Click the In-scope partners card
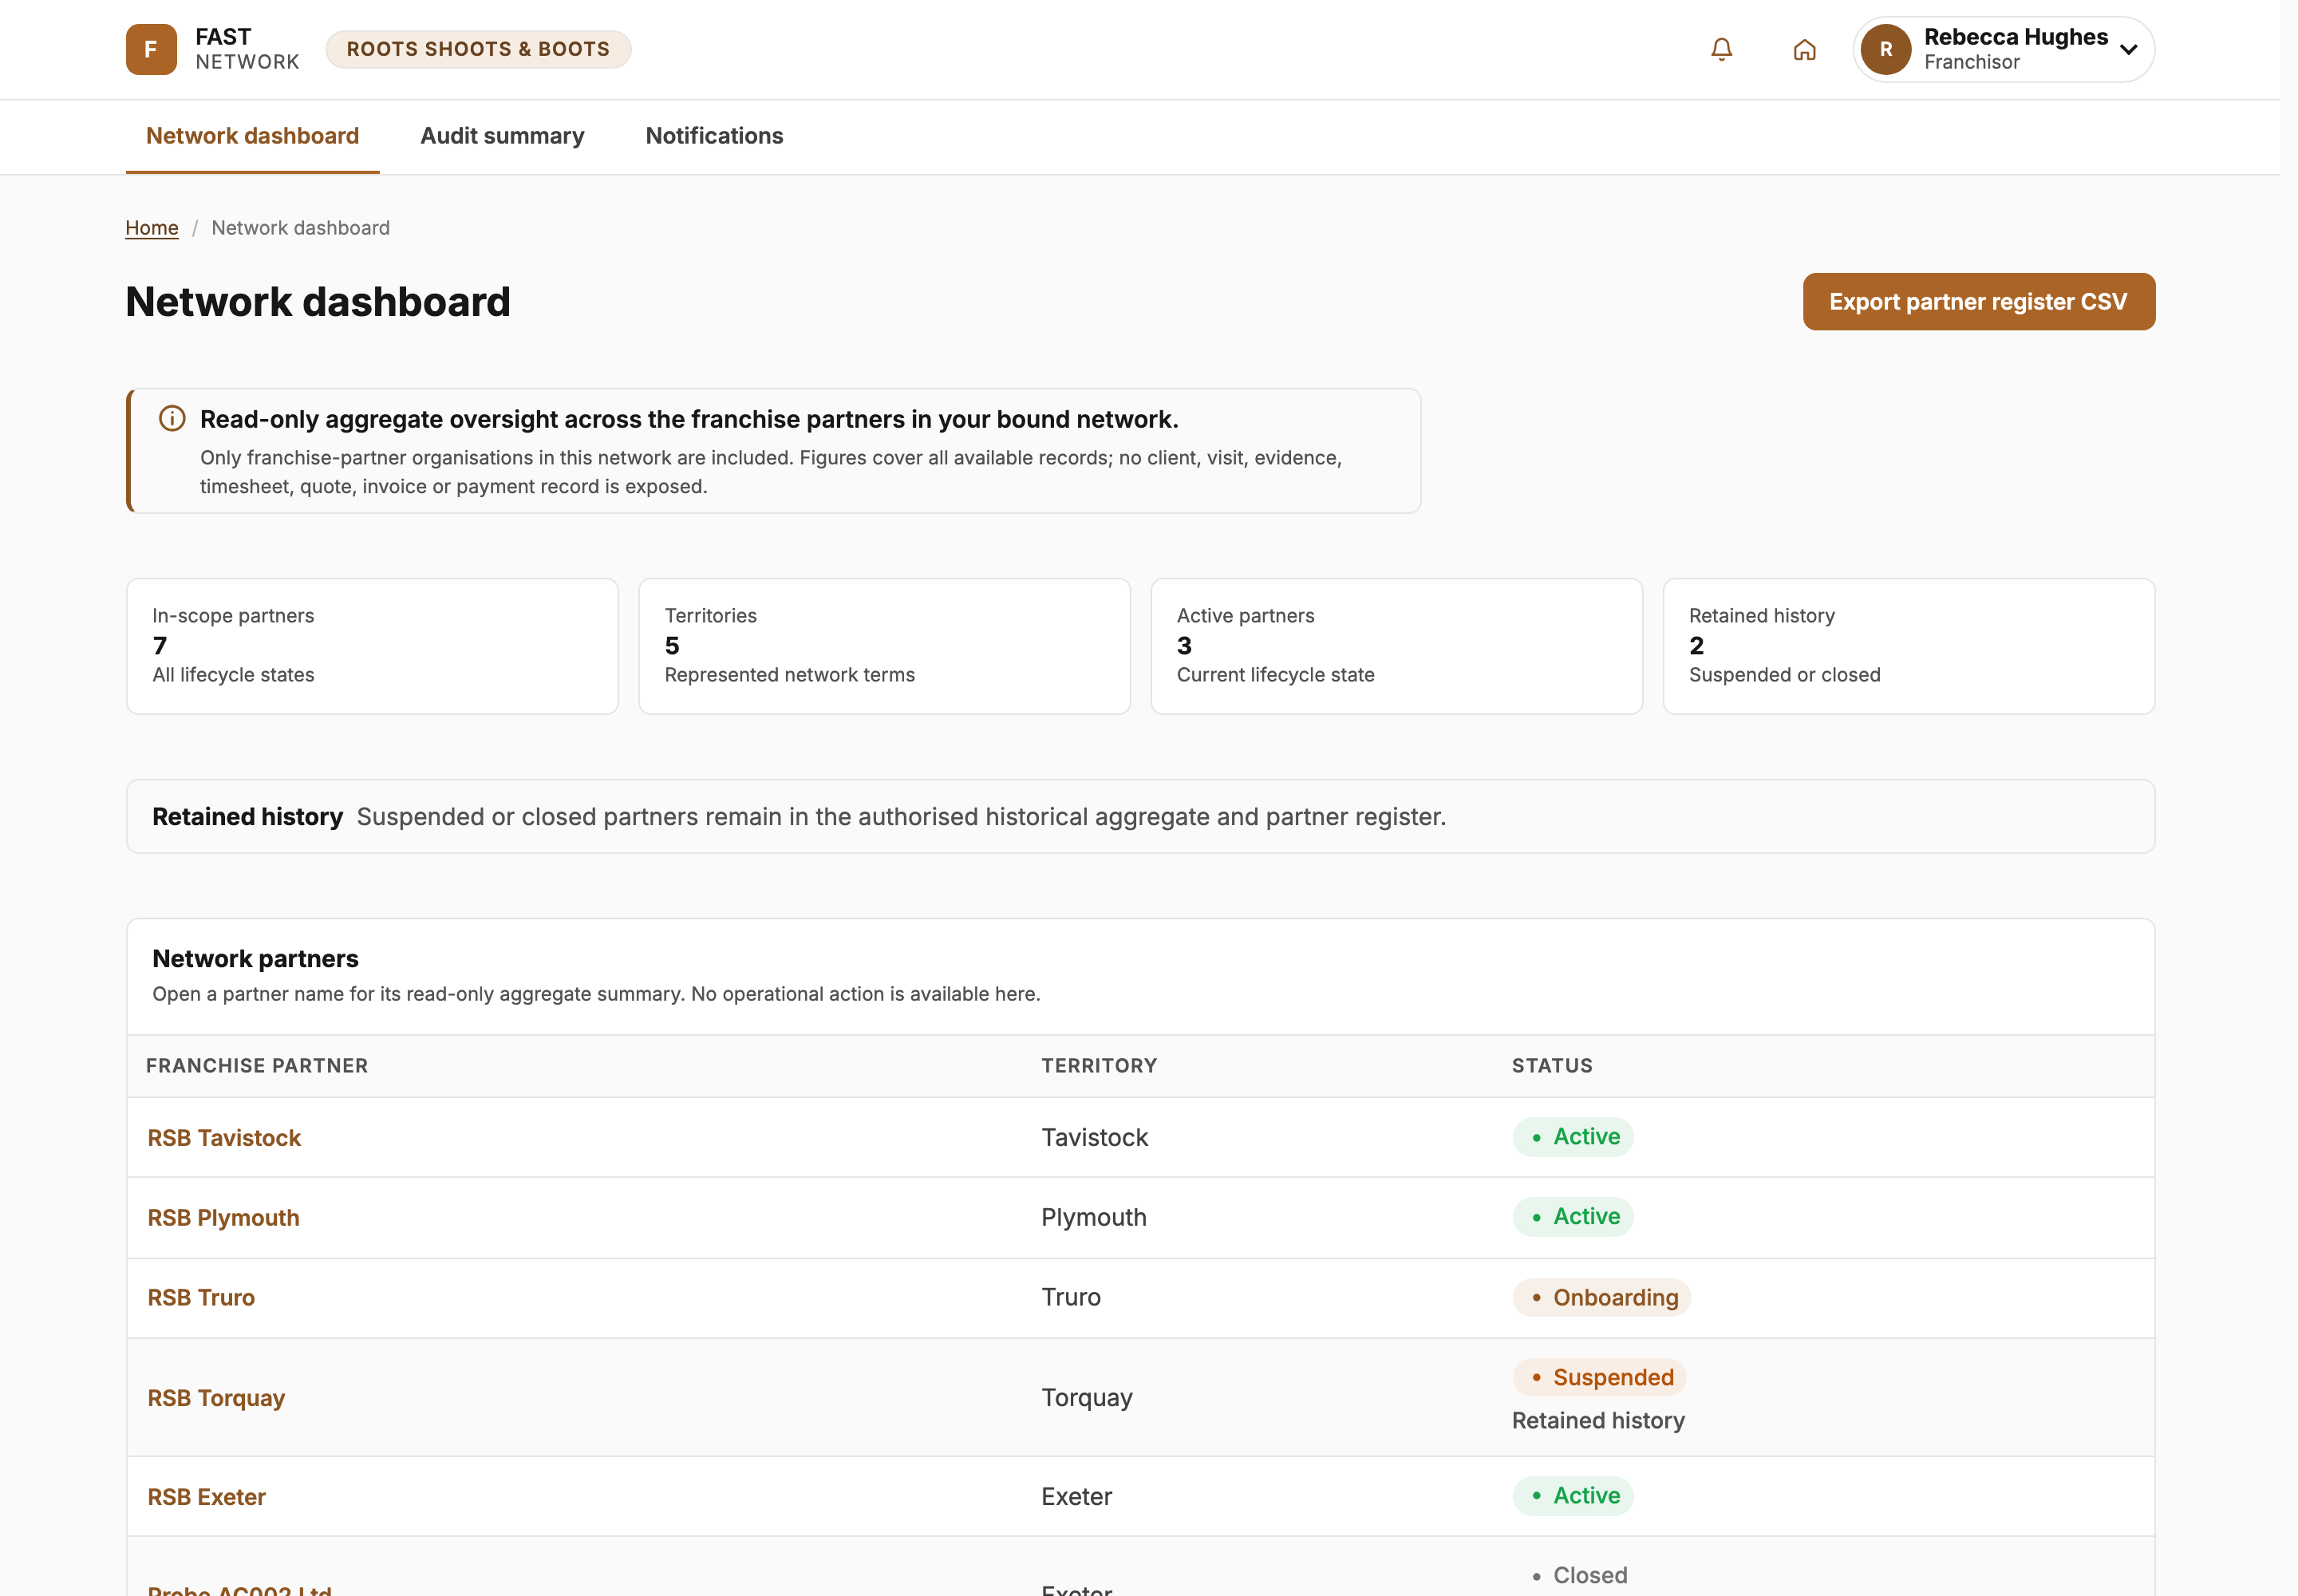The width and height of the screenshot is (2298, 1596). (372, 646)
